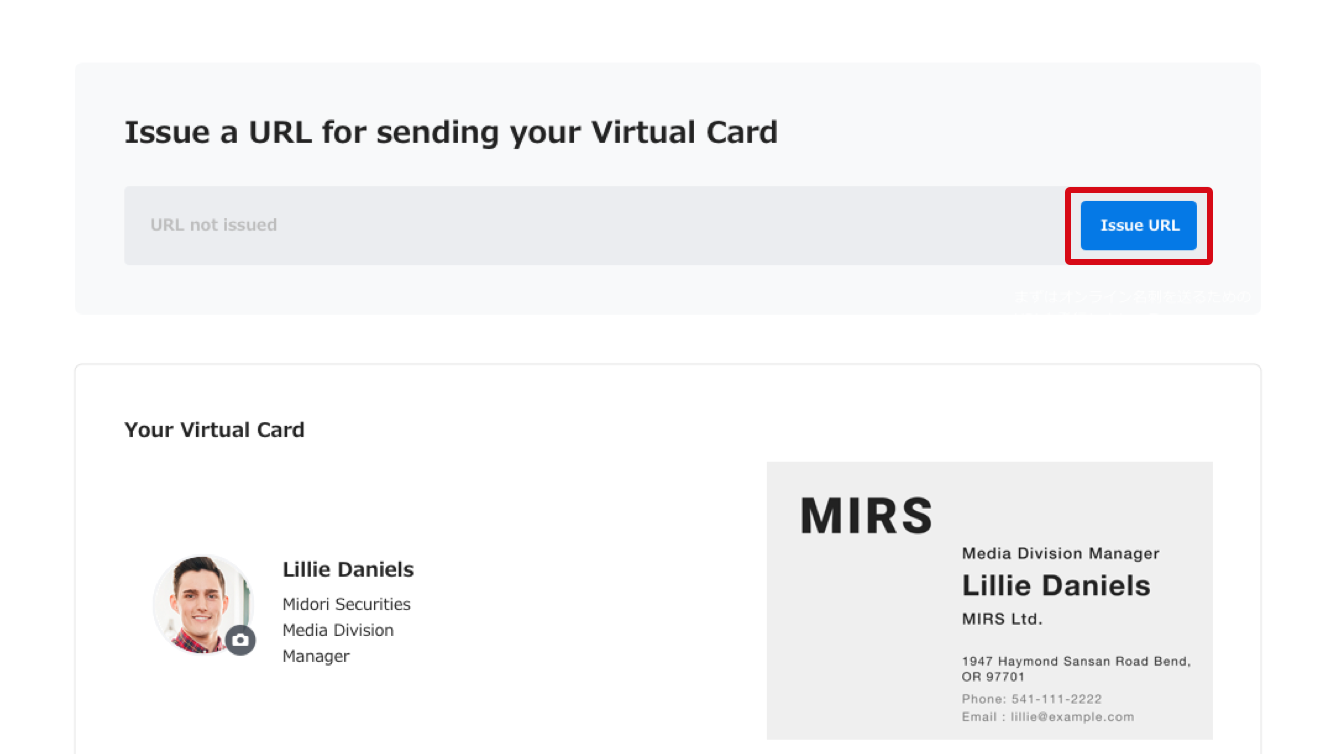Click the large Lillie Daniels card name
This screenshot has width=1340, height=754.
[1056, 585]
